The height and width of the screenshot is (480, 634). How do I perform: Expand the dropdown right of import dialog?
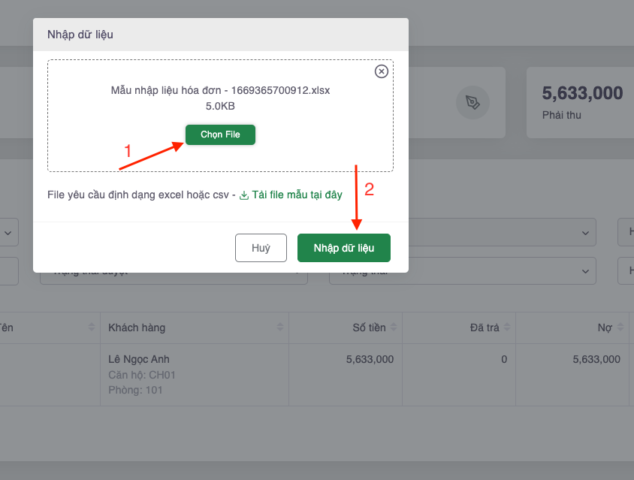point(585,233)
